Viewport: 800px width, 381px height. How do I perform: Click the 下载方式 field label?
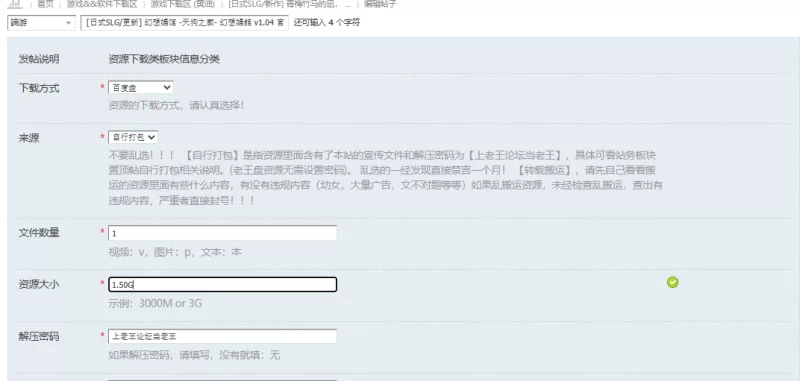(39, 88)
